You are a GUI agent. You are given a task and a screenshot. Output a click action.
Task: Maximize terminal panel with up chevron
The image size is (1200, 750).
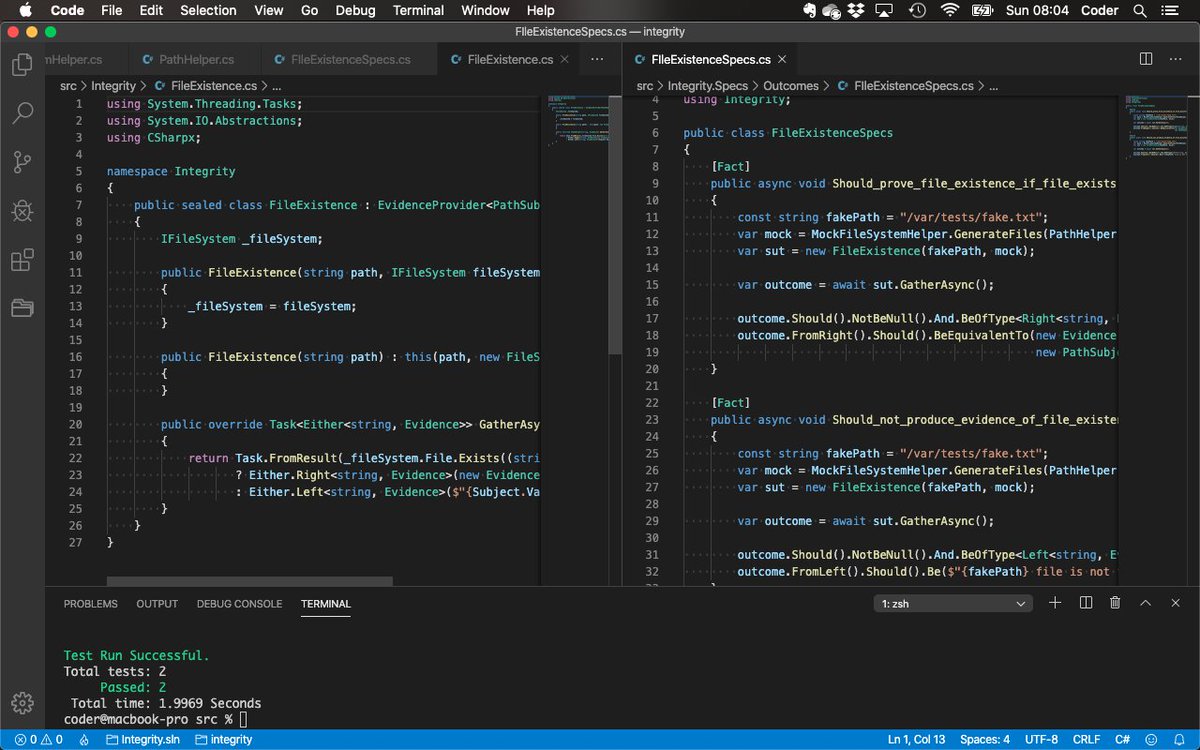pos(1146,603)
